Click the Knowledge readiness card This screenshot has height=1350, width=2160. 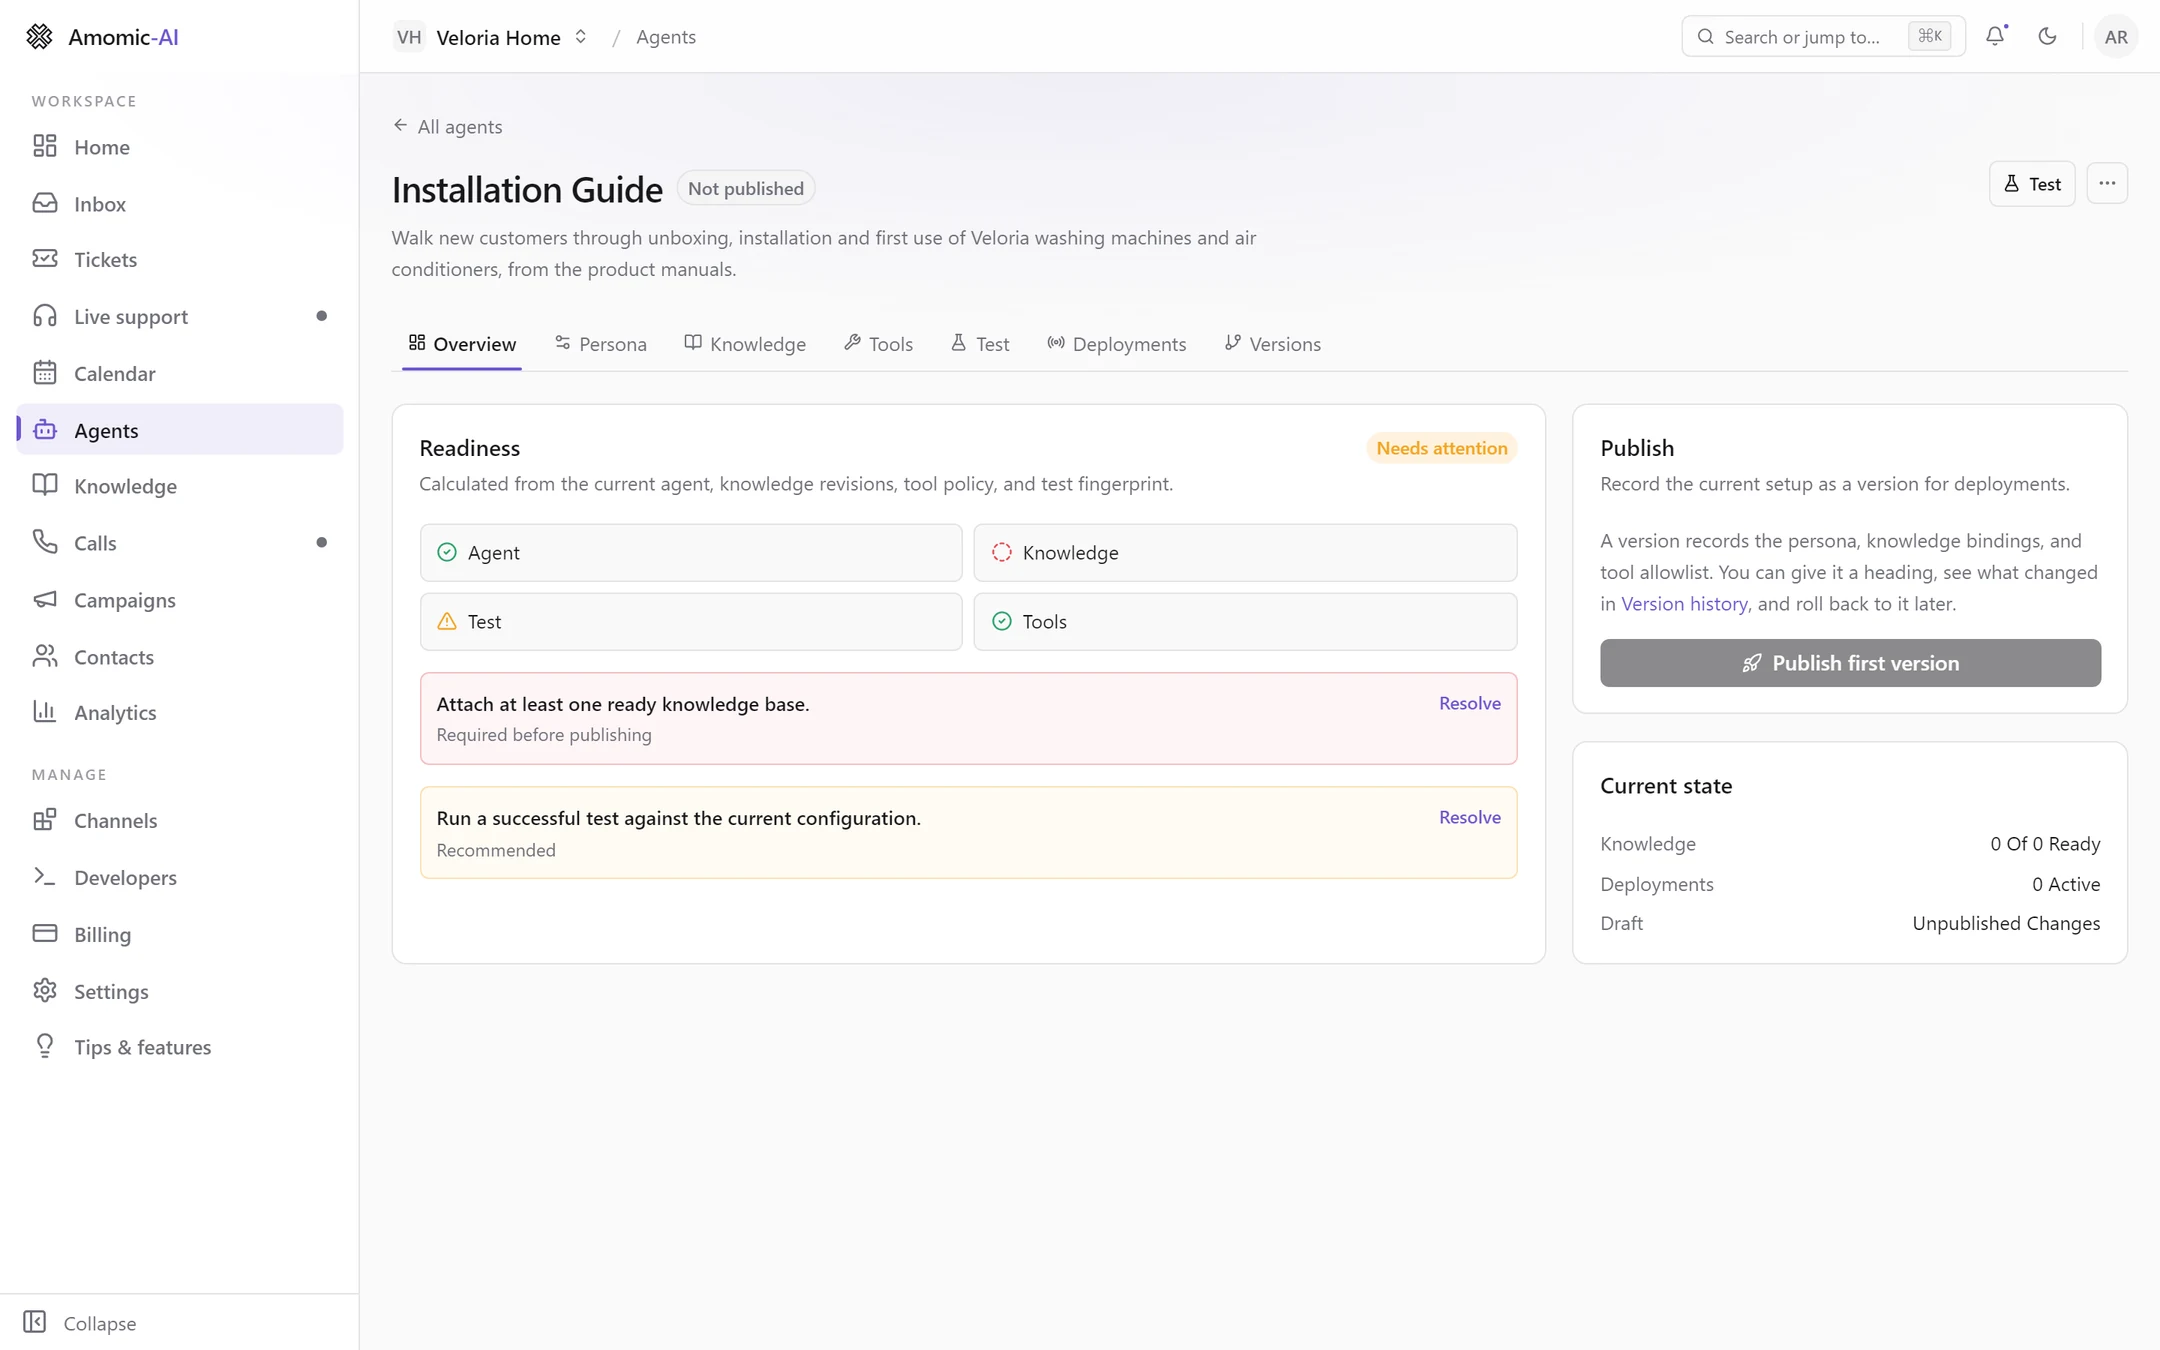[1245, 553]
